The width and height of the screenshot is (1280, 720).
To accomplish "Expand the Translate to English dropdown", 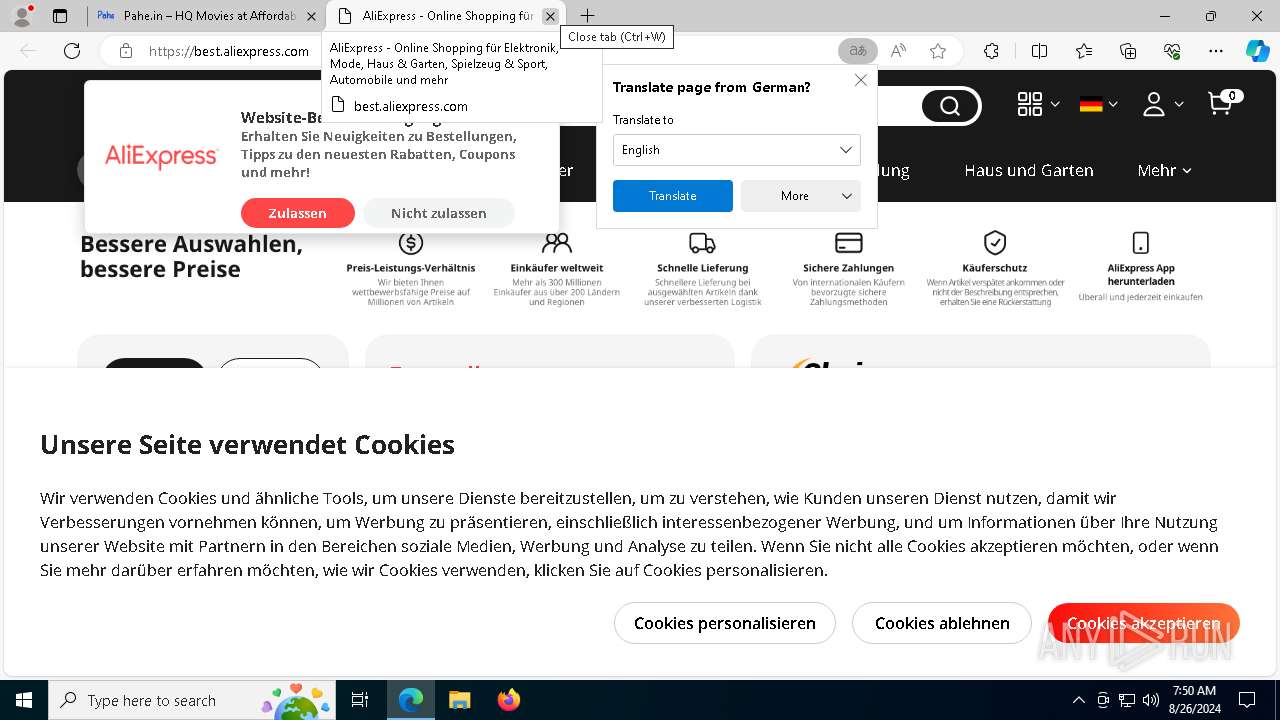I will pos(736,150).
